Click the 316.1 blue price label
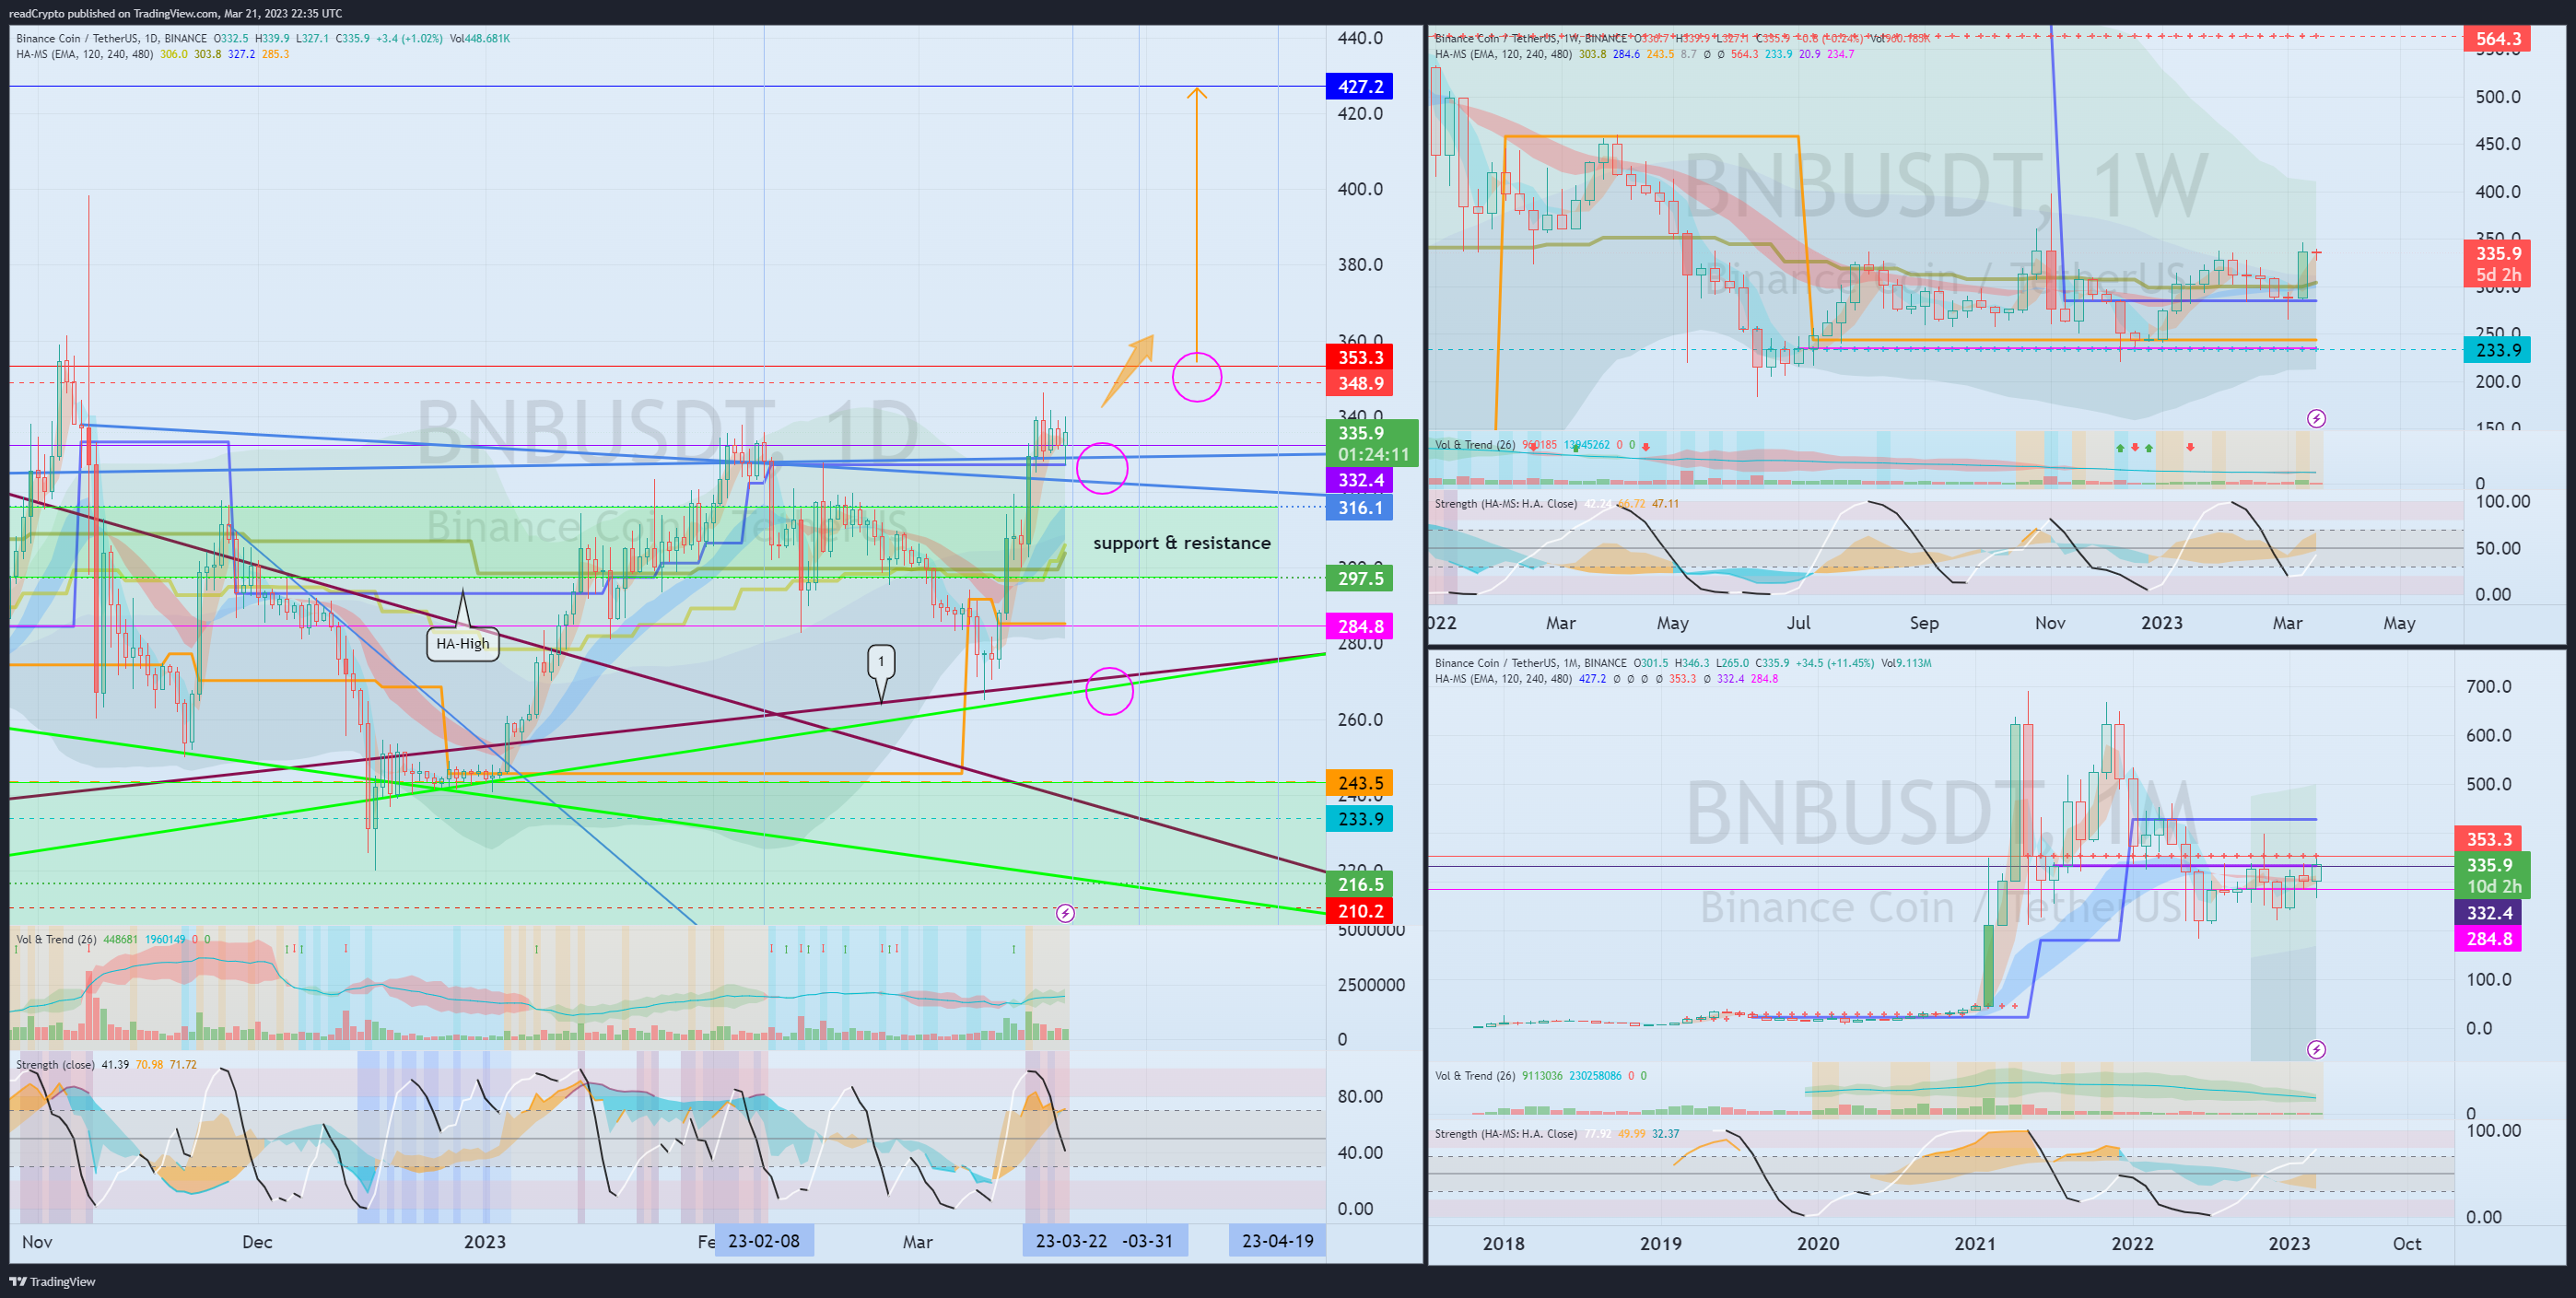This screenshot has width=2576, height=1298. pos(1359,507)
